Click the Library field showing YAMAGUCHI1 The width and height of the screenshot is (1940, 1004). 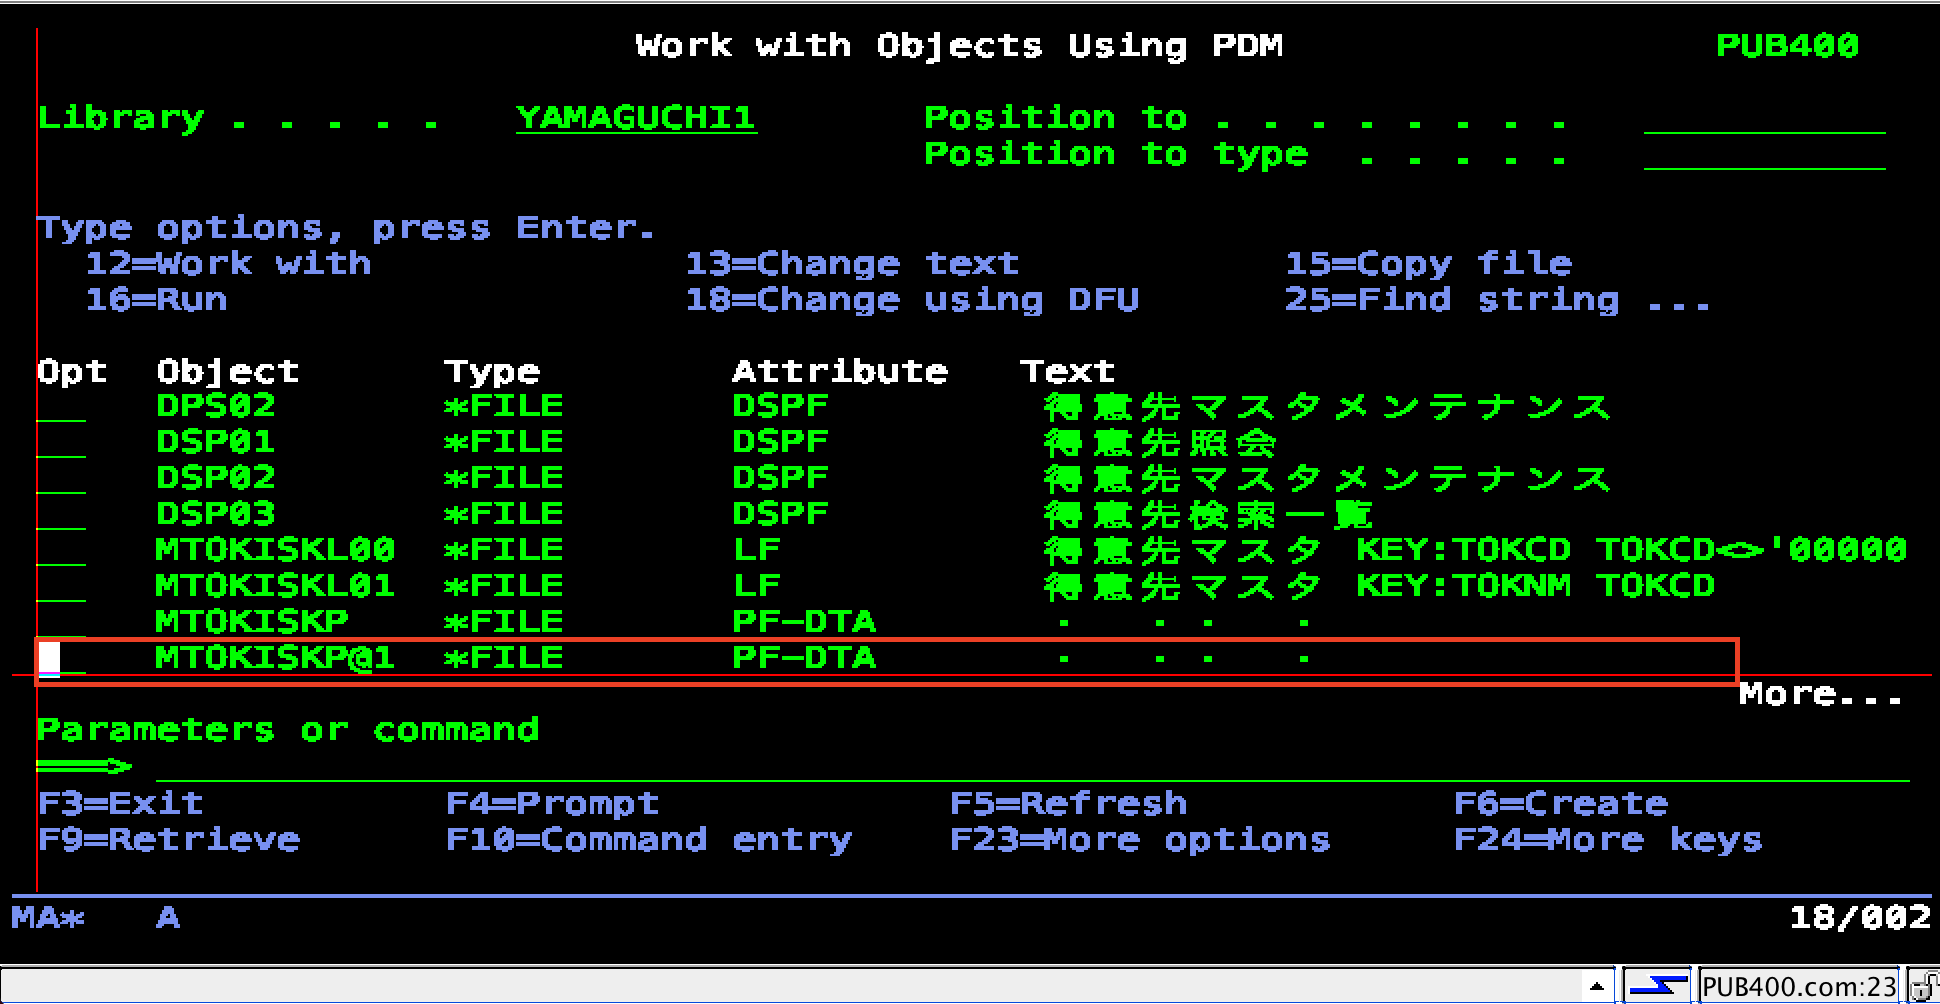(636, 118)
